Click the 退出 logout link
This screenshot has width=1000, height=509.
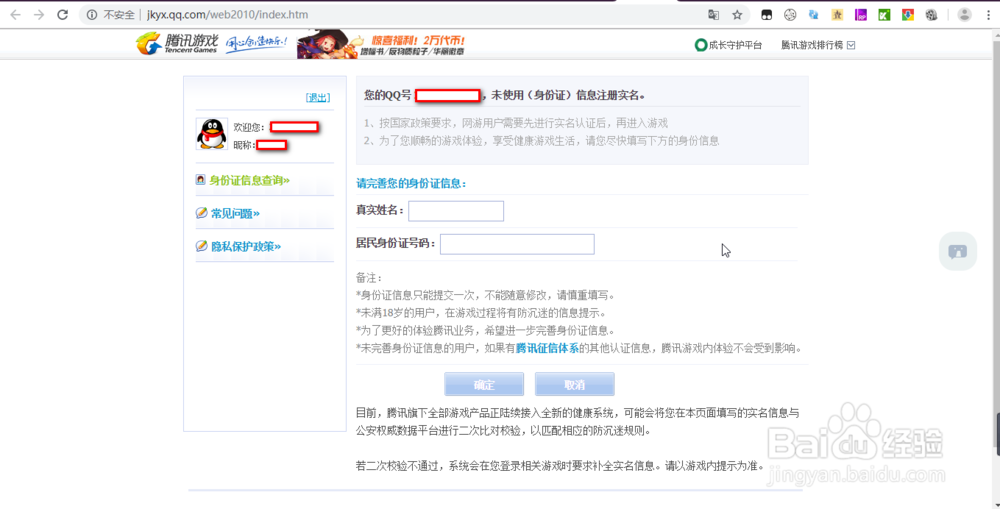(318, 98)
